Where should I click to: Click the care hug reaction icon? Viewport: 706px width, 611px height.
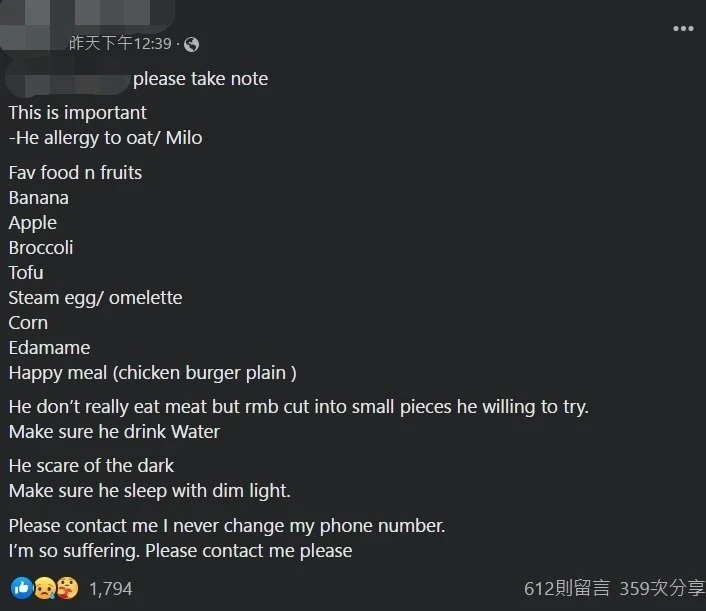[x=68, y=588]
